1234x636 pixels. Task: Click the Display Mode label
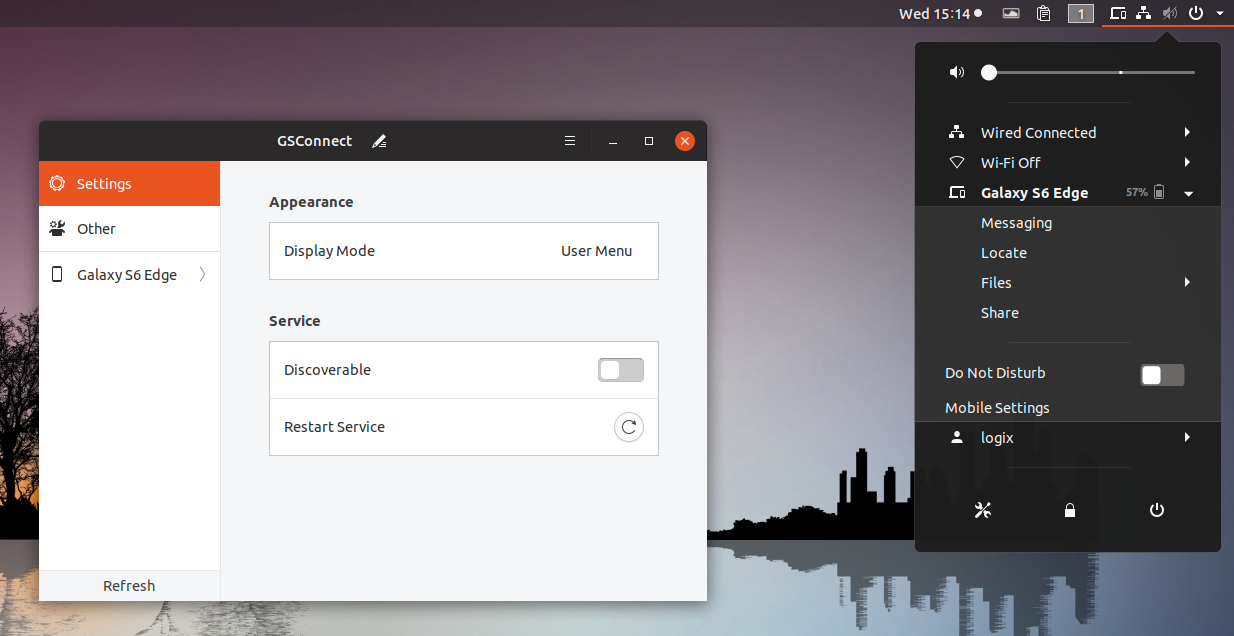point(329,251)
